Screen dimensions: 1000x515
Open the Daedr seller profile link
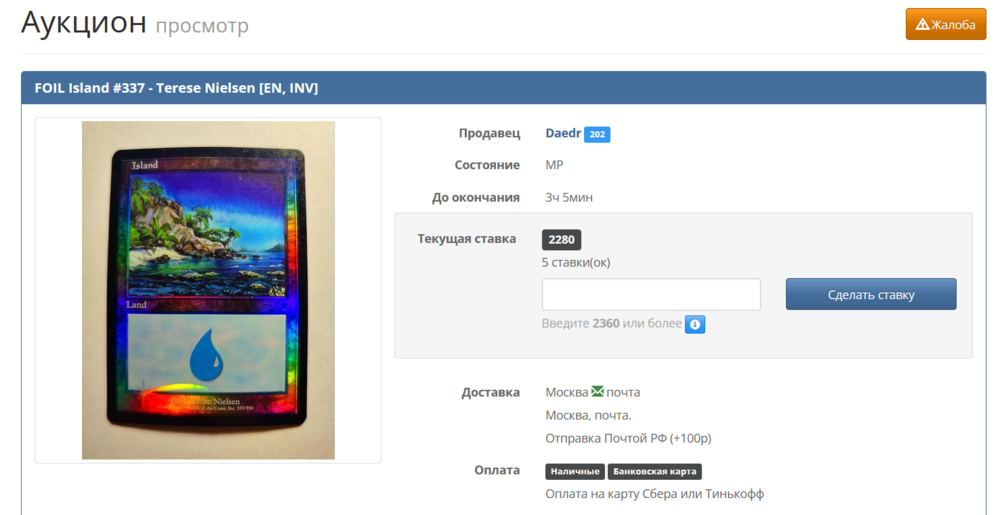(x=563, y=133)
